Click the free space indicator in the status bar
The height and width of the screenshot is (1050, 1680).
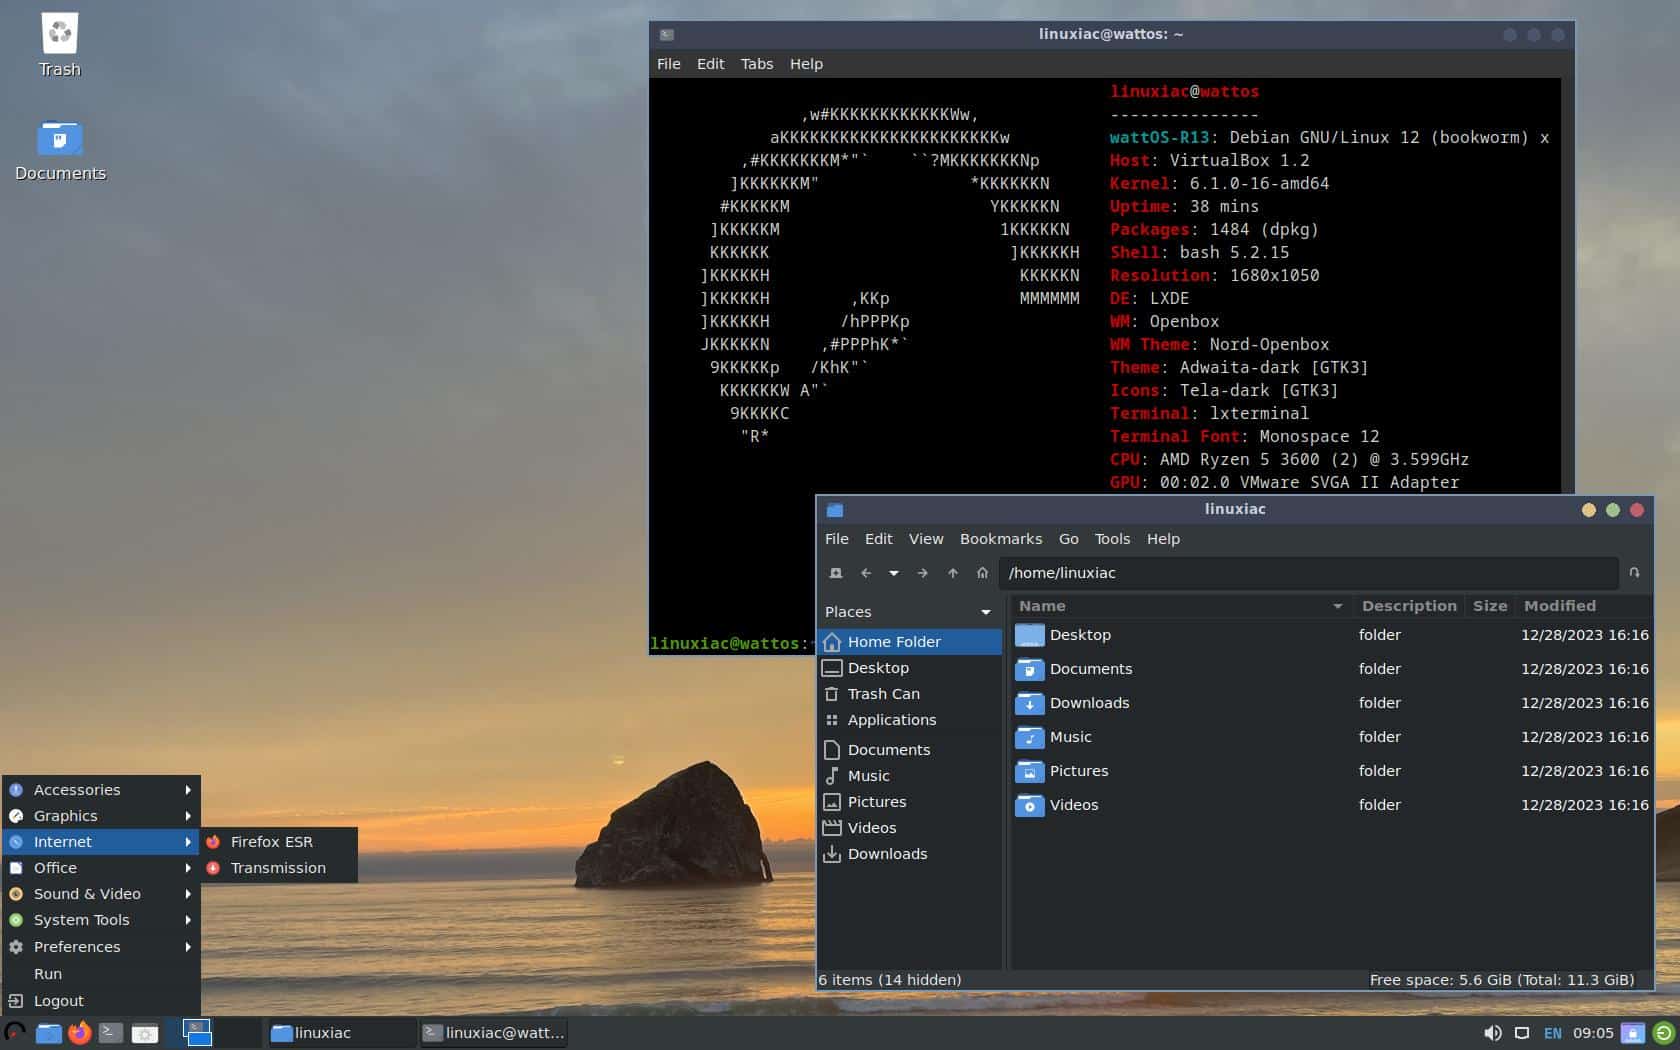[1502, 980]
